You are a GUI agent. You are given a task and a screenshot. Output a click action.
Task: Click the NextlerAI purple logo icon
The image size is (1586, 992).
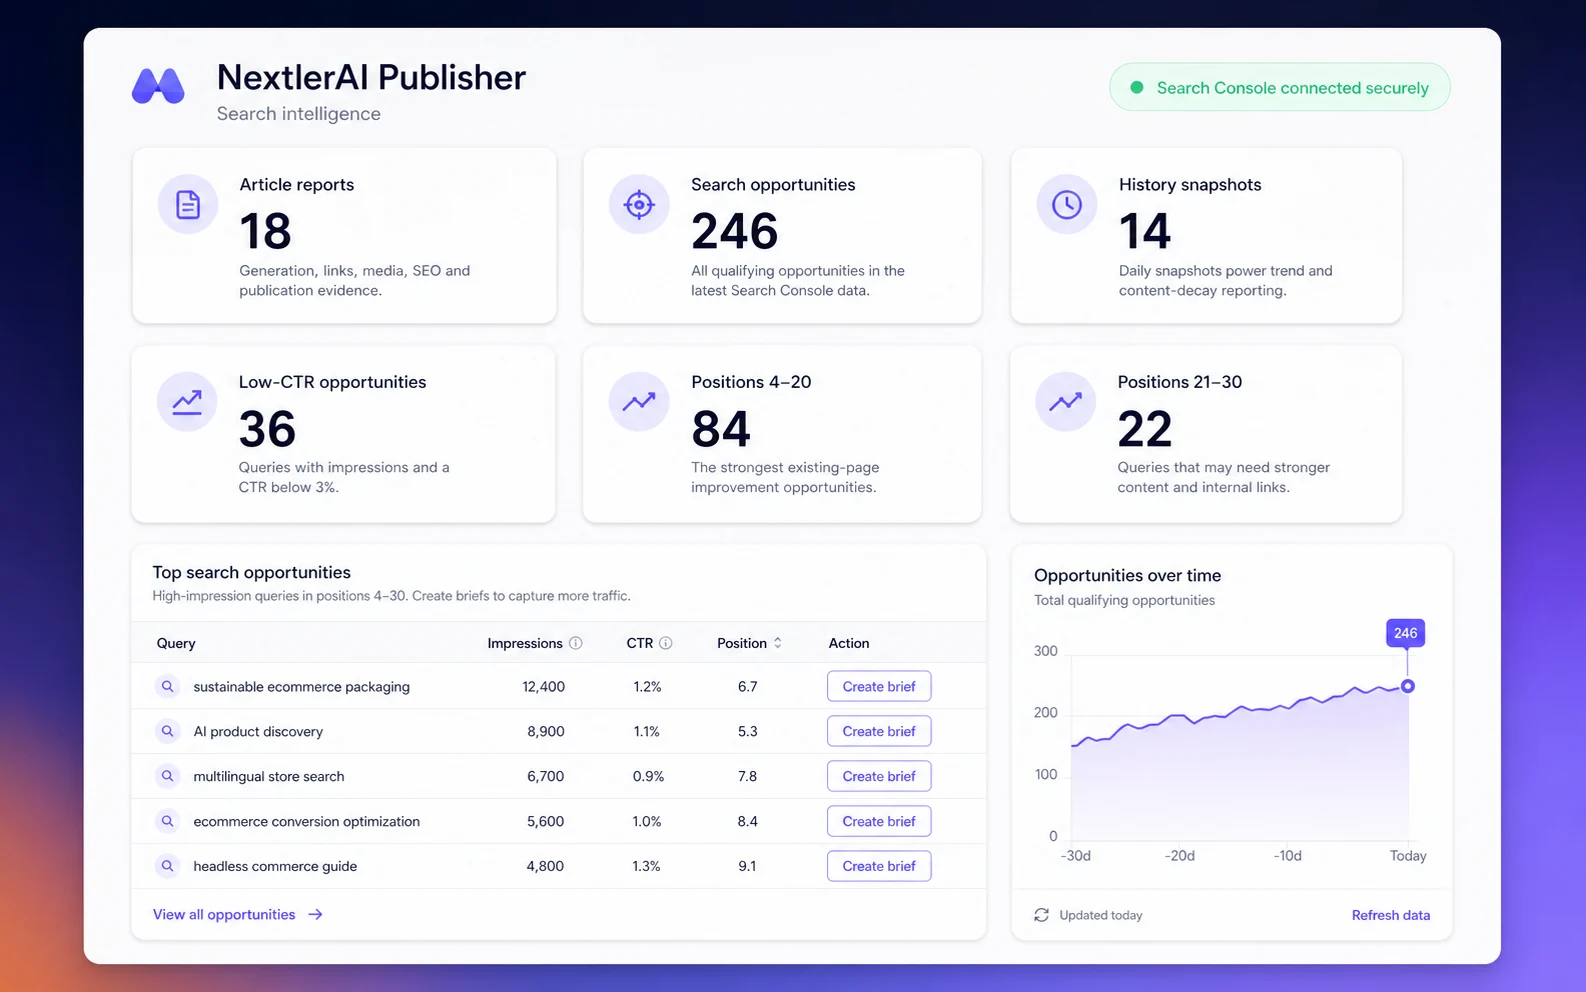[x=158, y=86]
